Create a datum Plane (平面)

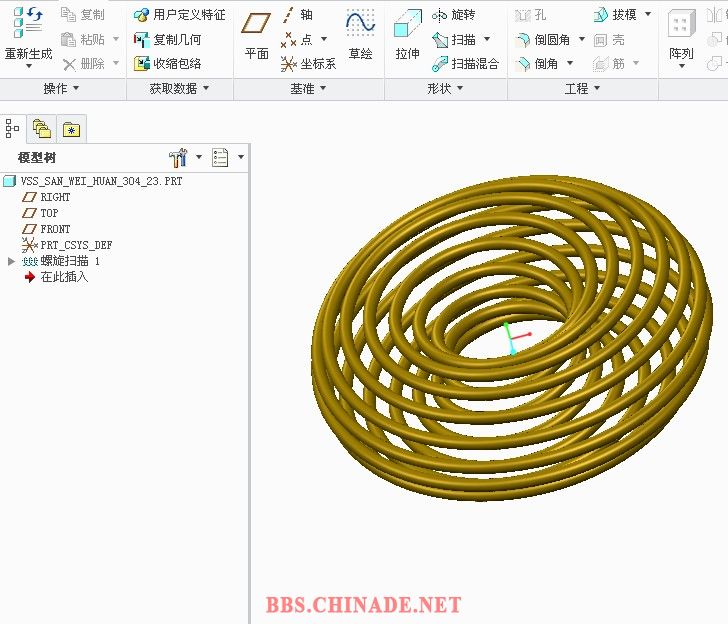256,36
